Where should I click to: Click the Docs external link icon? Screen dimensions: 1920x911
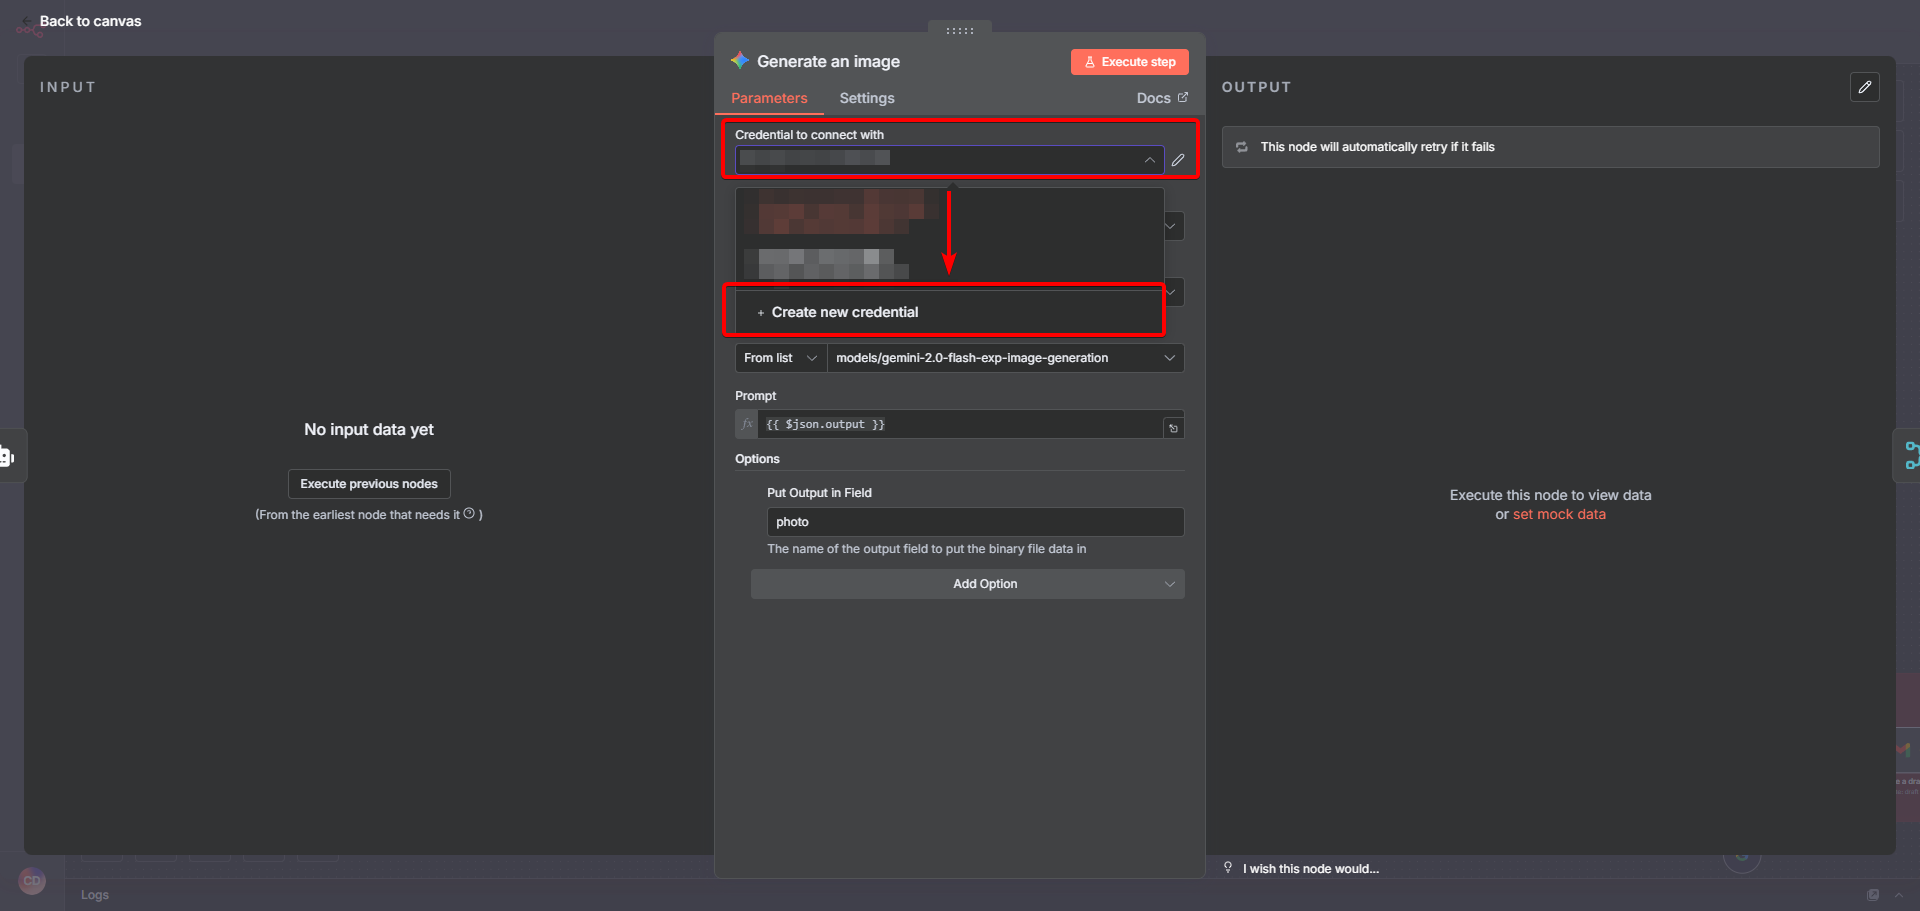click(x=1183, y=98)
